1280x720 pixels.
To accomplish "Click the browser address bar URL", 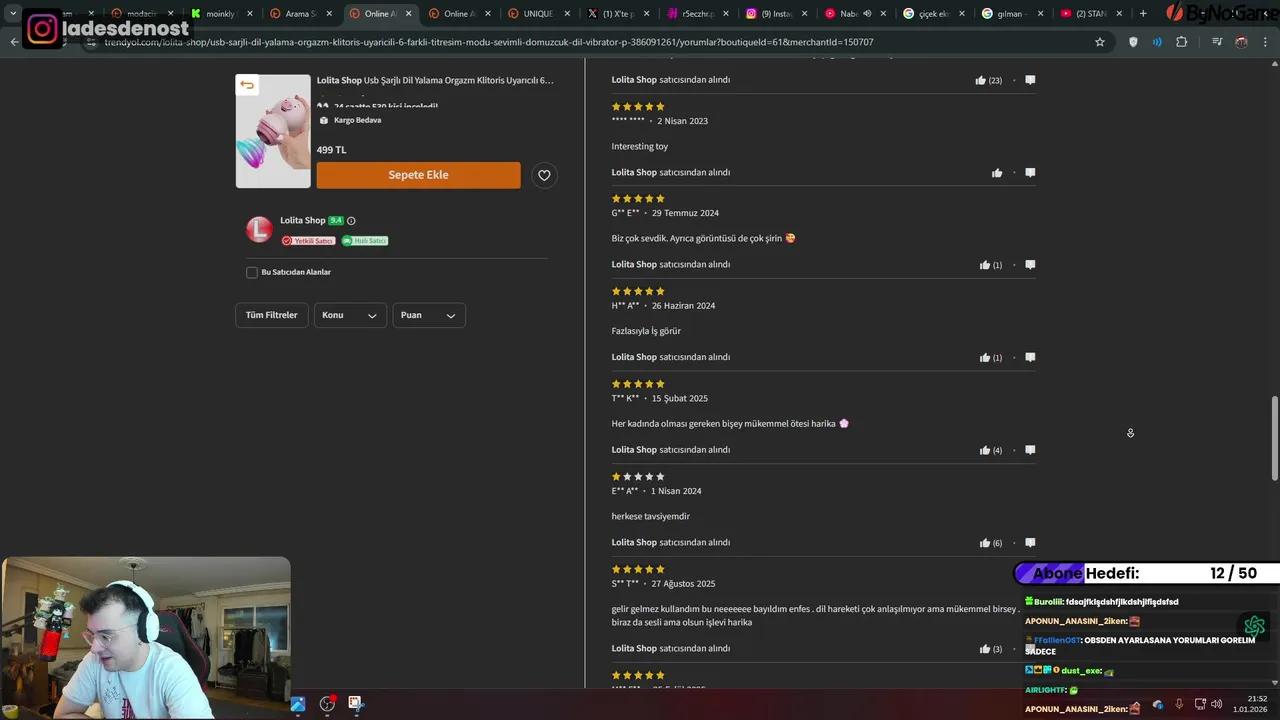I will click(489, 42).
